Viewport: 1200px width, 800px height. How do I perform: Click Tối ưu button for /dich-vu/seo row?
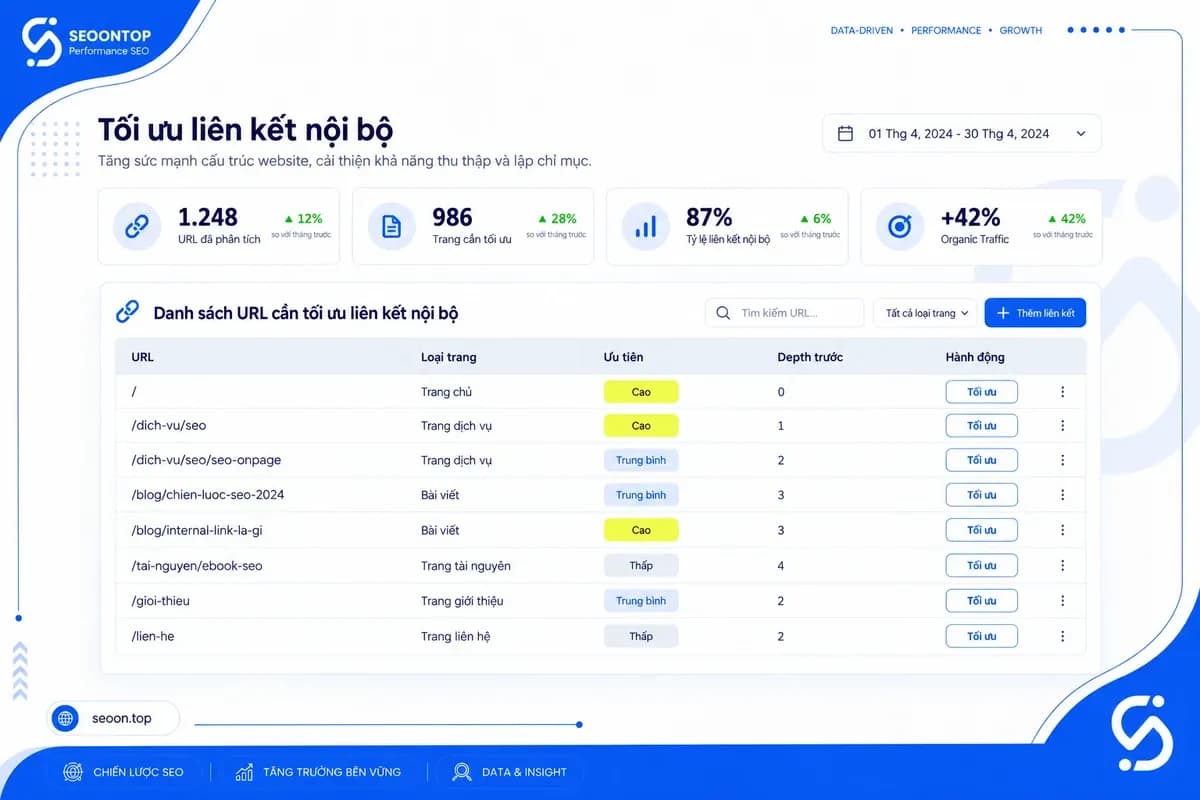(982, 426)
